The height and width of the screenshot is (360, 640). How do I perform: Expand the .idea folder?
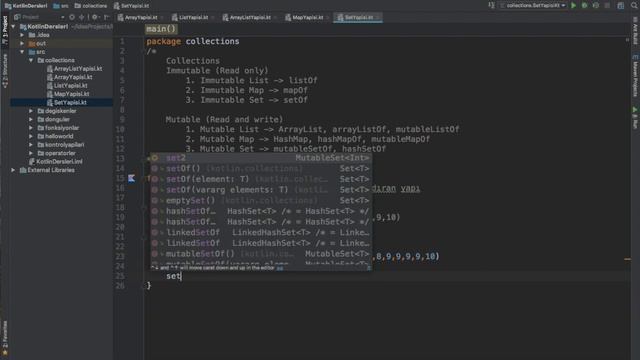(22, 35)
